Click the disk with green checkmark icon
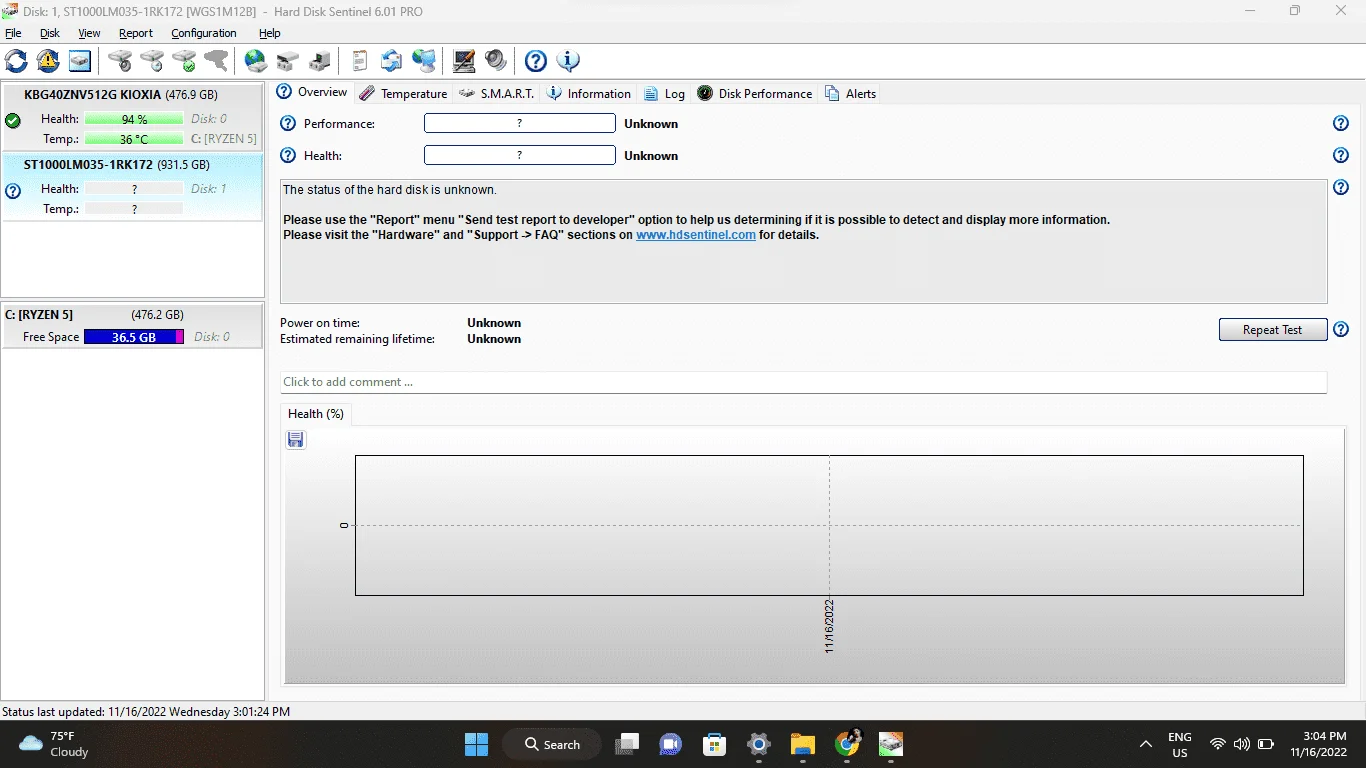1366x768 pixels. pyautogui.click(x=184, y=61)
